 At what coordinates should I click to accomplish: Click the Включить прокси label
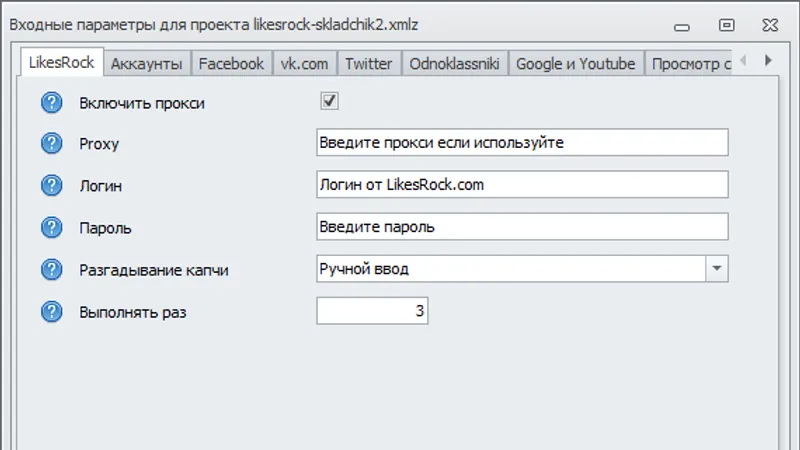click(142, 103)
